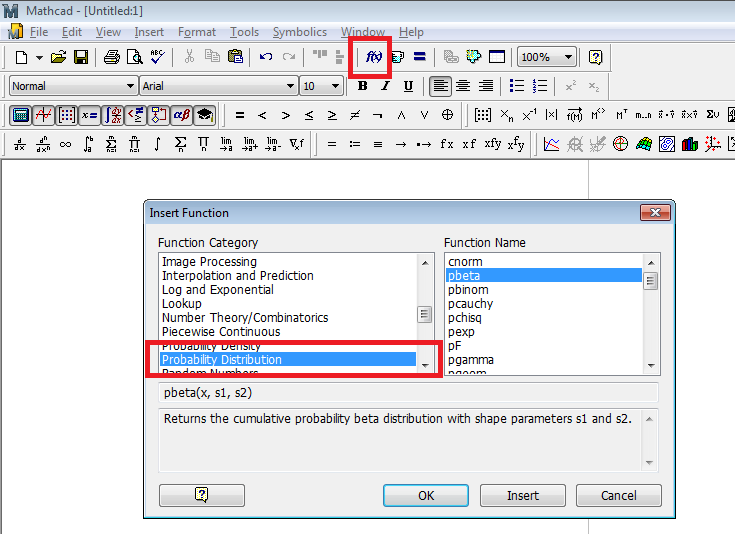This screenshot has width=741, height=534.
Task: Undo the last action
Action: pos(266,57)
